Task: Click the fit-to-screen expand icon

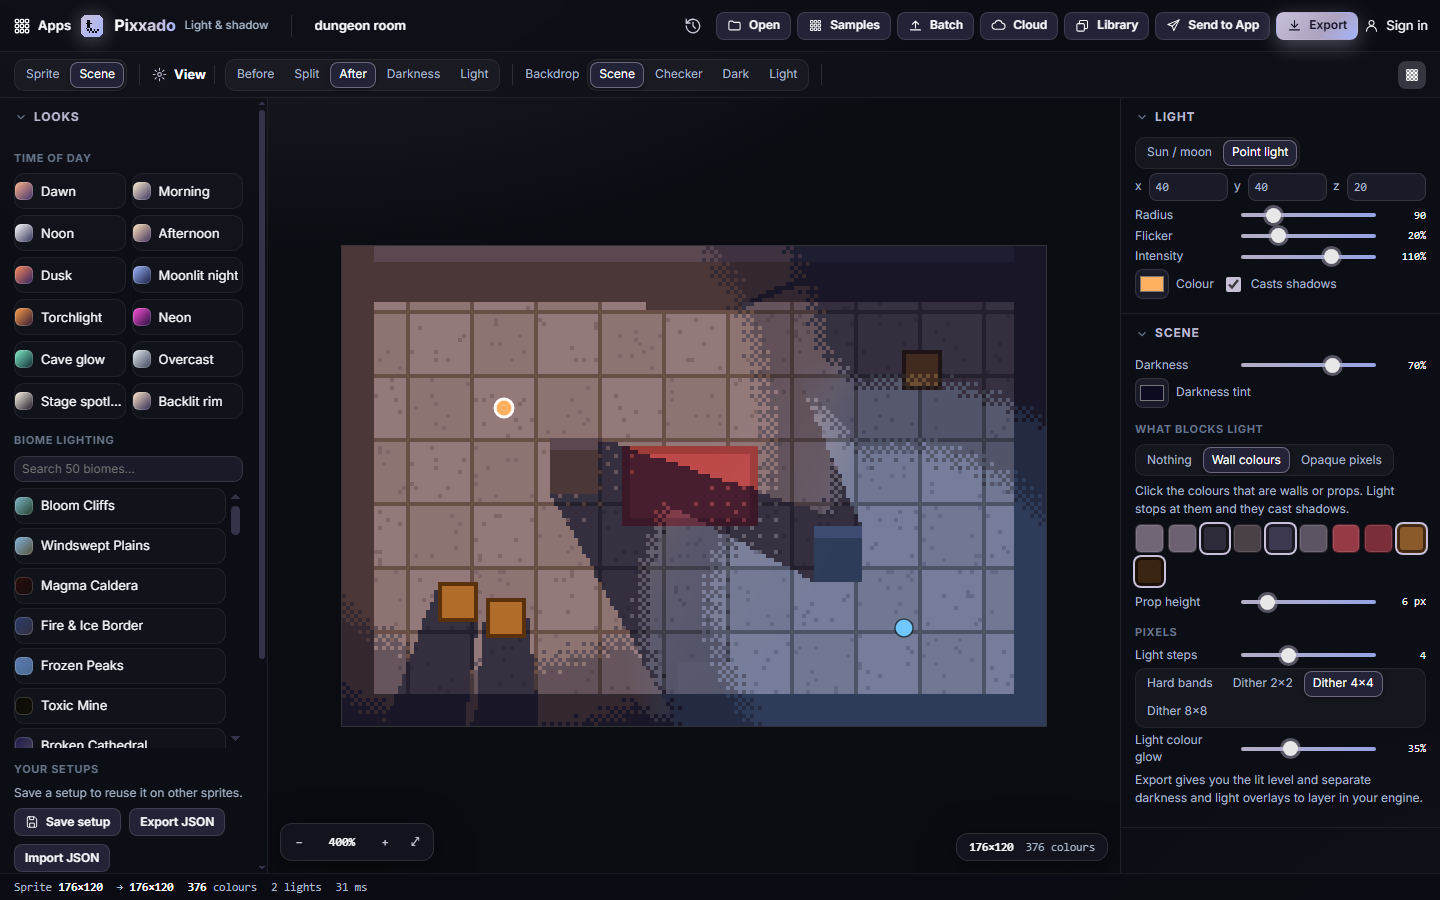Action: [415, 842]
